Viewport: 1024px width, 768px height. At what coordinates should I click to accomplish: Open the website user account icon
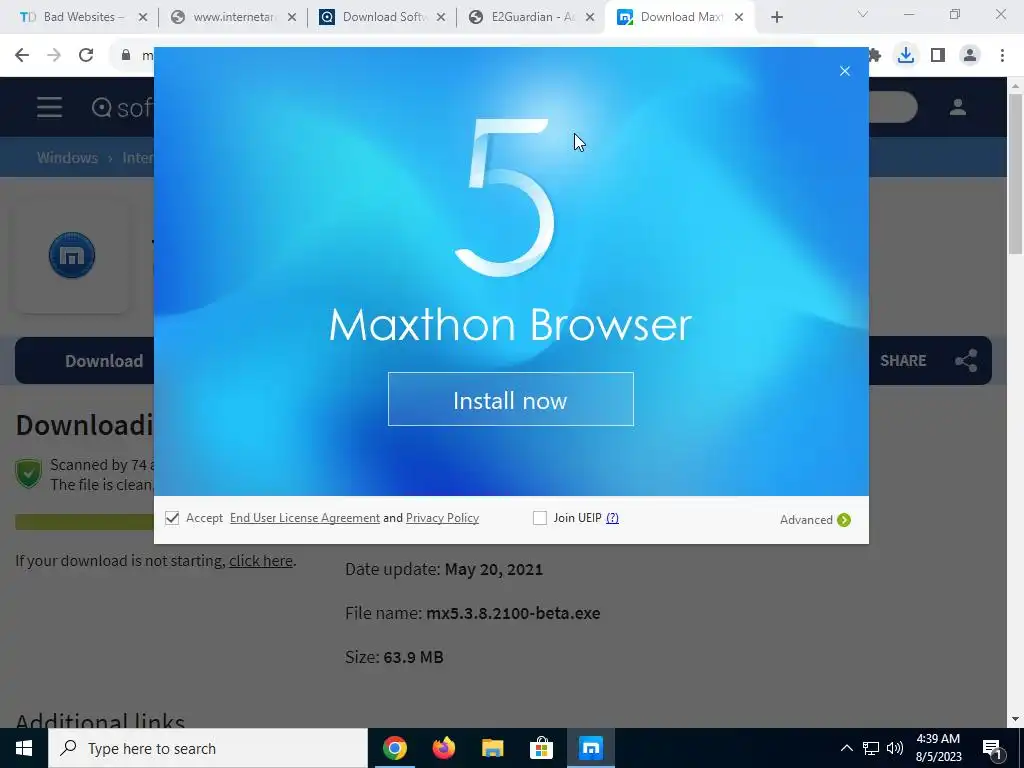tap(958, 107)
